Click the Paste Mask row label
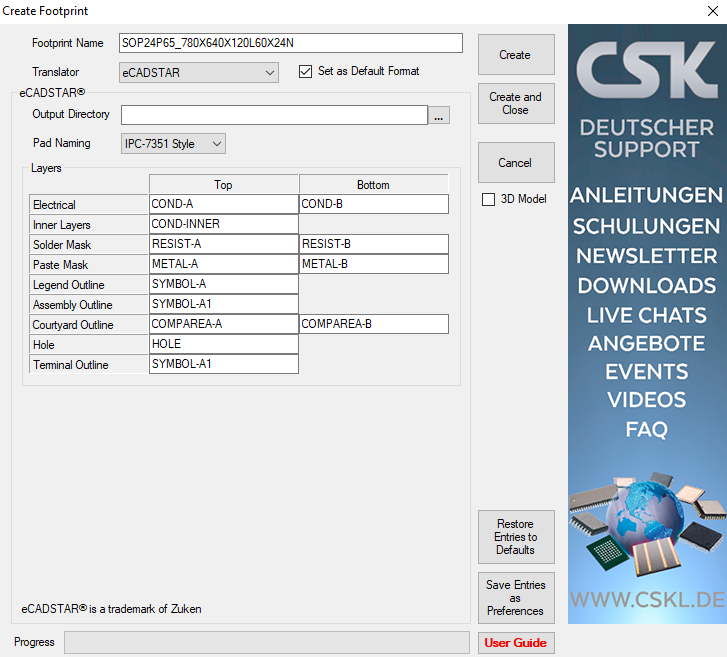Image resolution: width=727 pixels, height=657 pixels. coord(88,264)
